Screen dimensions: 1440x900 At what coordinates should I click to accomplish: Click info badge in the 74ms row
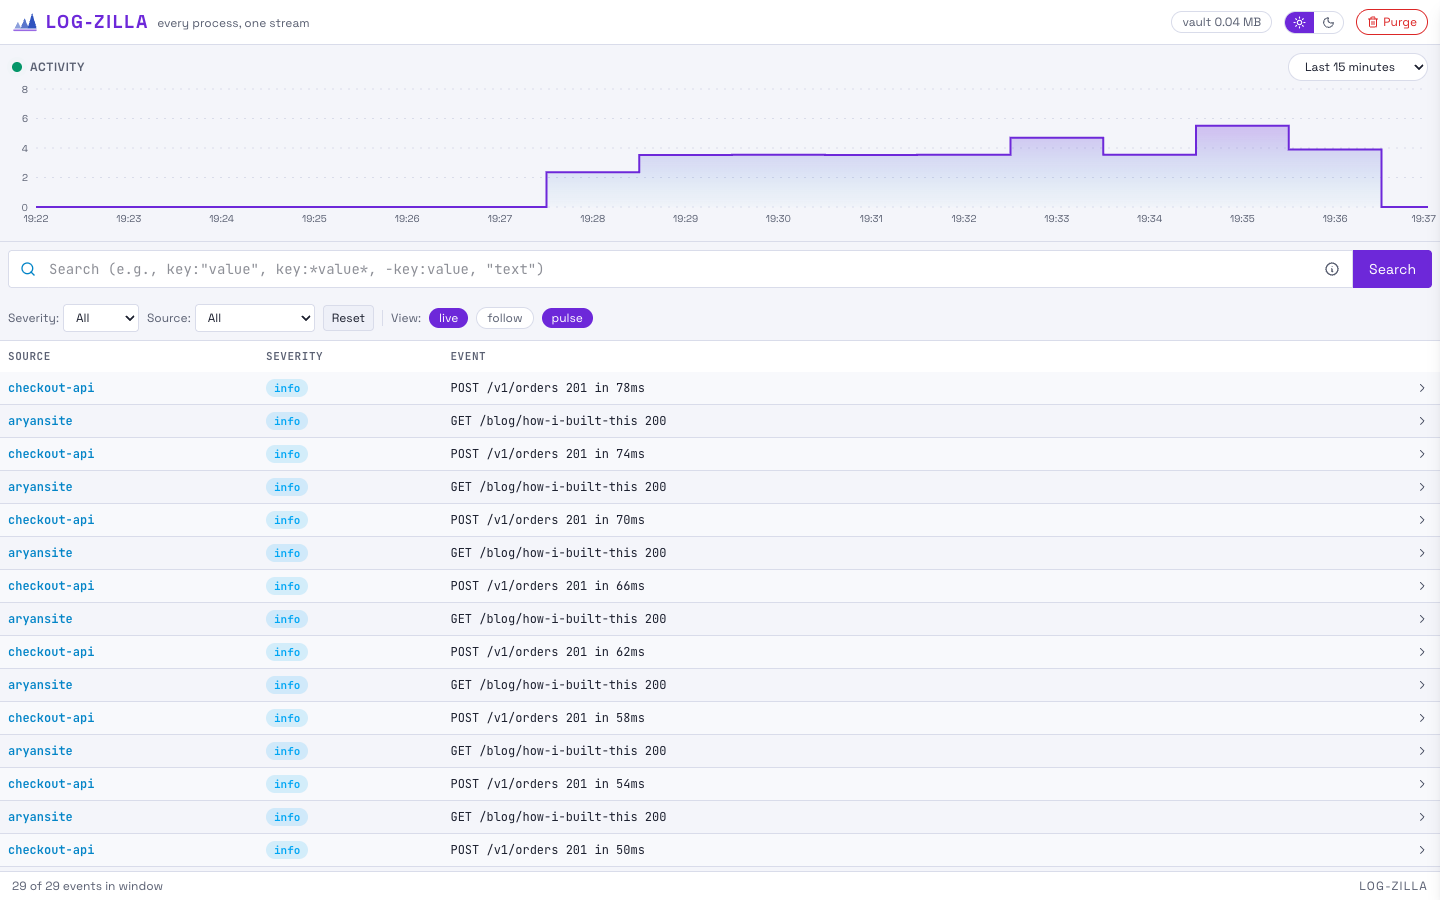pos(287,454)
